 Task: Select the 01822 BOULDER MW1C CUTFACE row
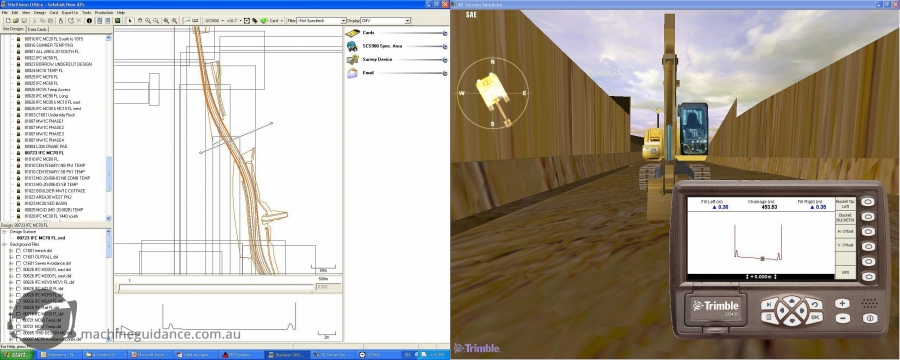(55, 191)
